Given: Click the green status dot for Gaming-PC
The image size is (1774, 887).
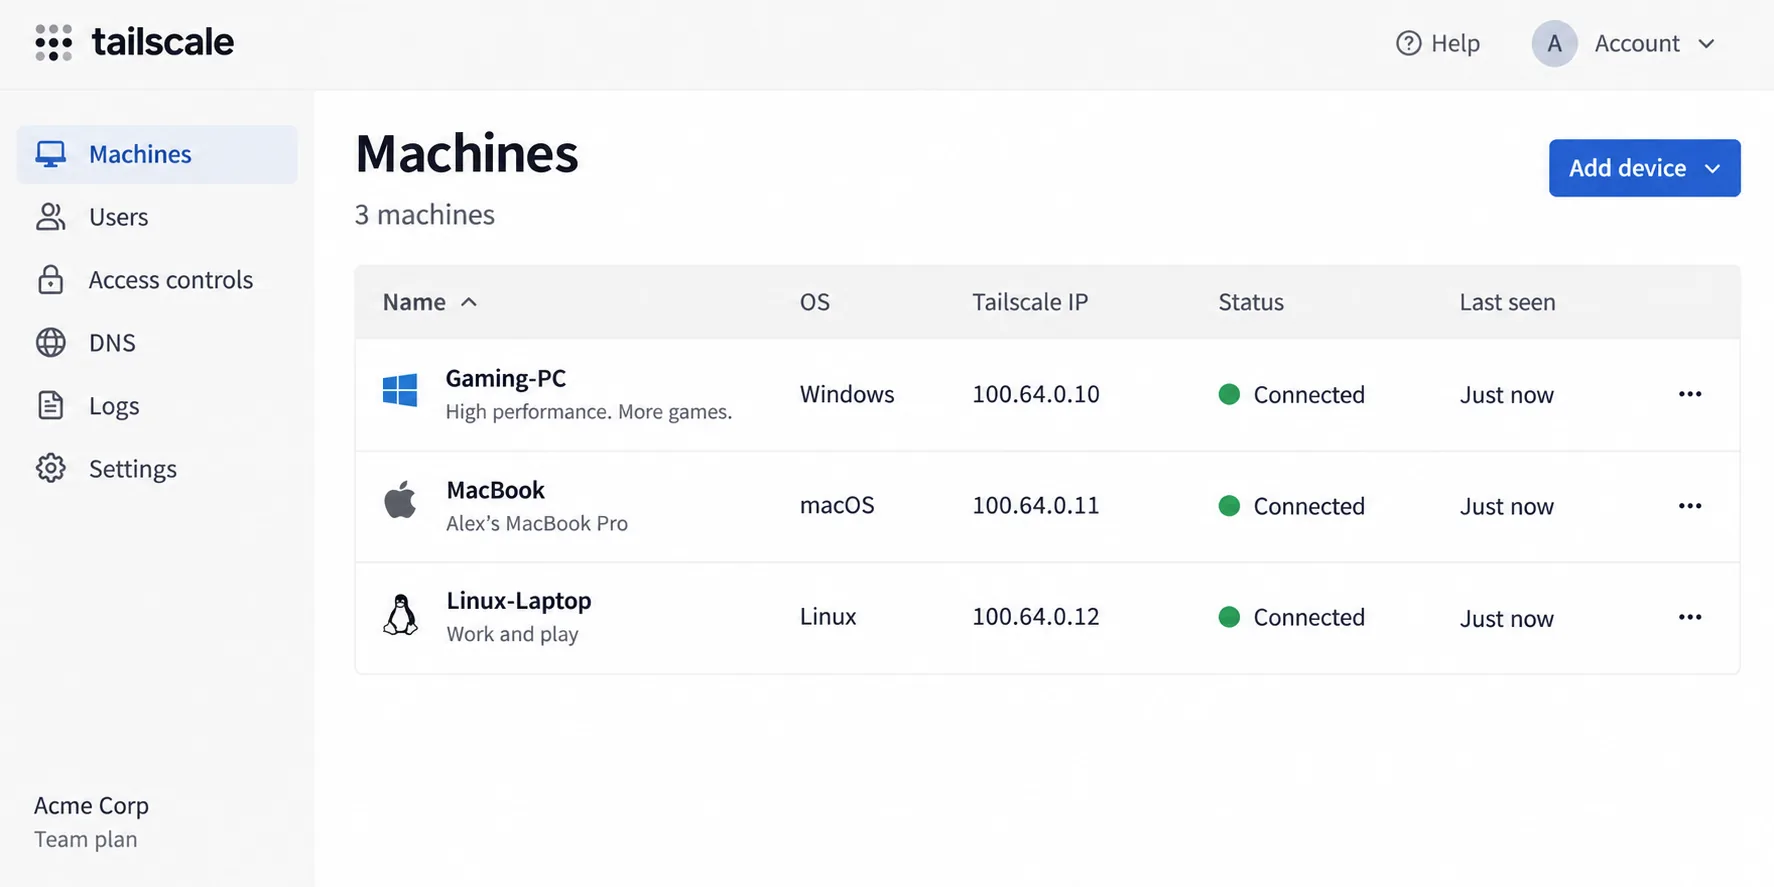Looking at the screenshot, I should click(1229, 394).
